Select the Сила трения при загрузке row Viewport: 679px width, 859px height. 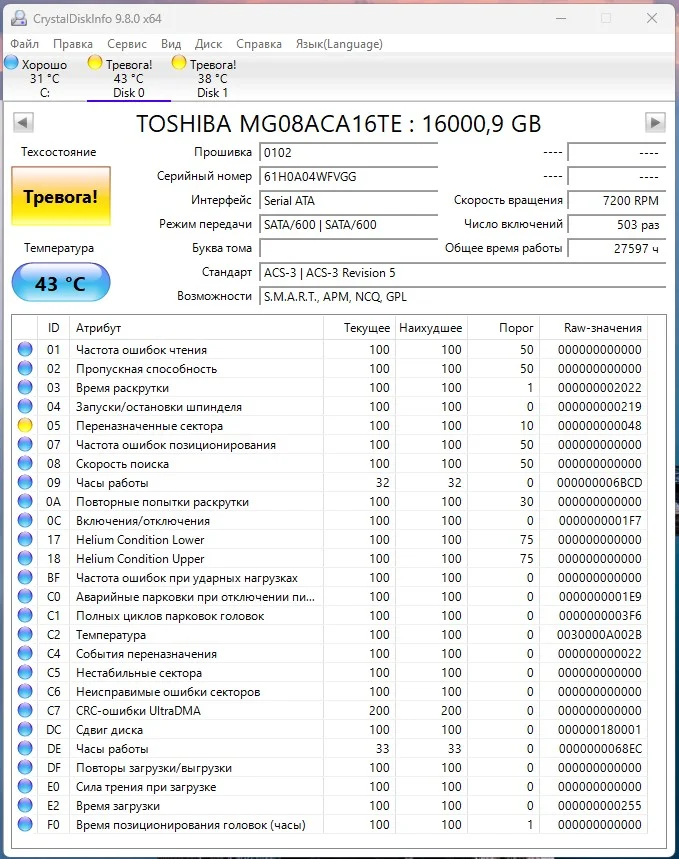329,787
